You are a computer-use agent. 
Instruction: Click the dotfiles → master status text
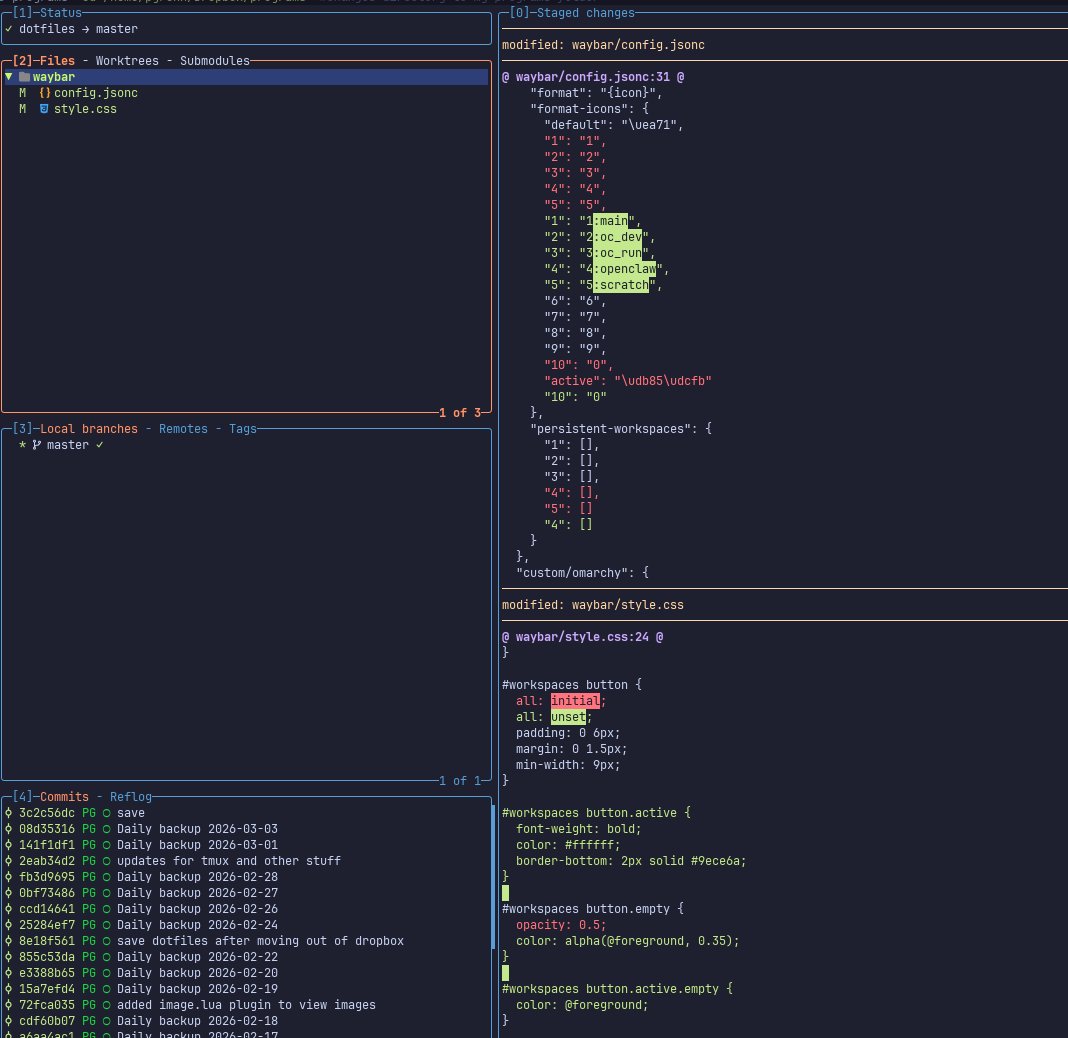[x=78, y=29]
